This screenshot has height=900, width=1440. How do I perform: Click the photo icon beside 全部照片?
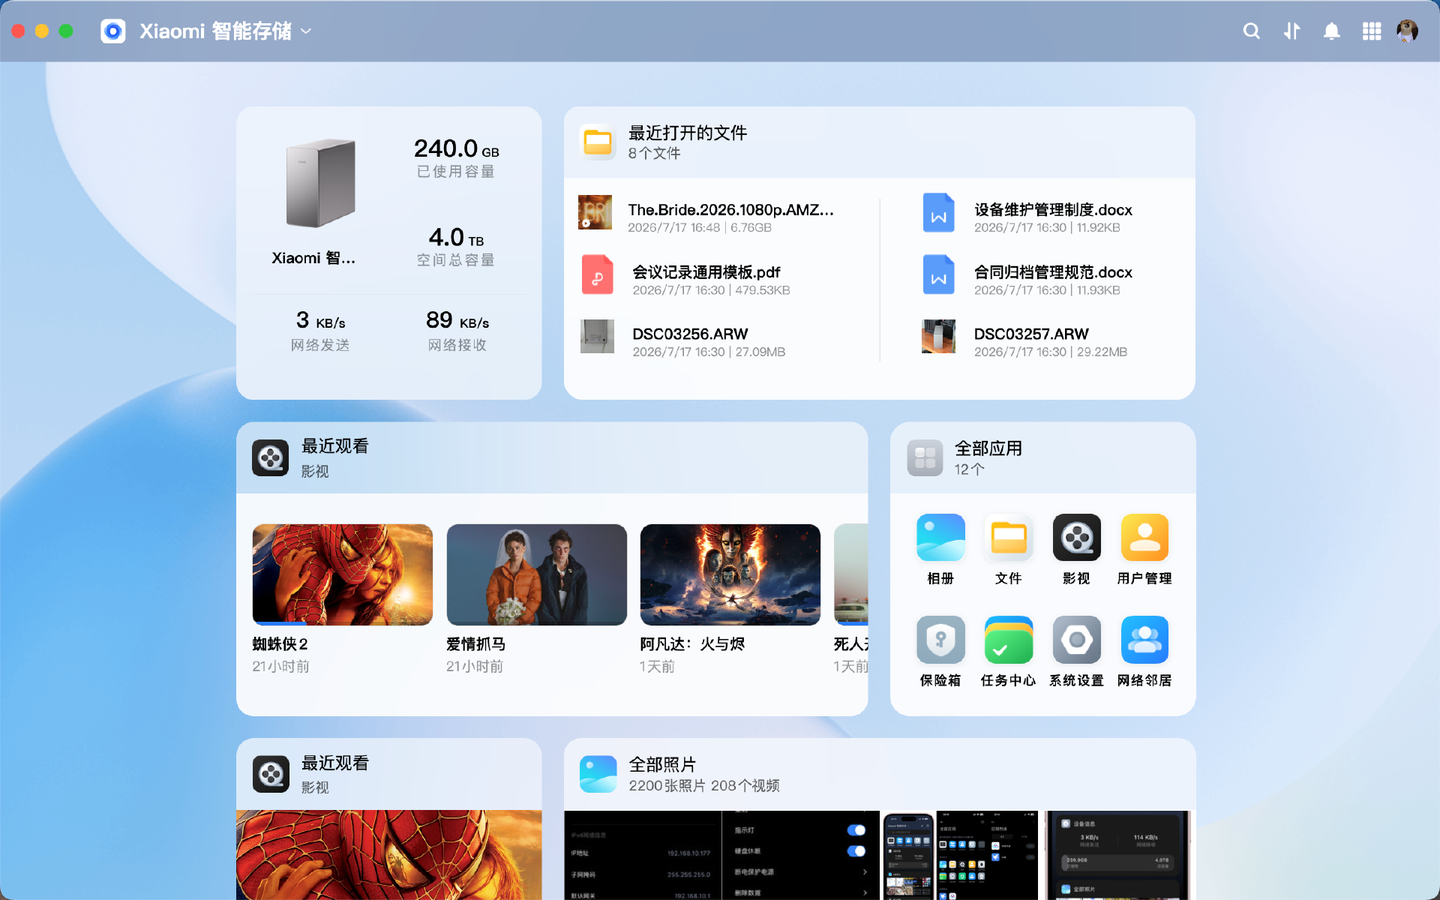pos(598,774)
